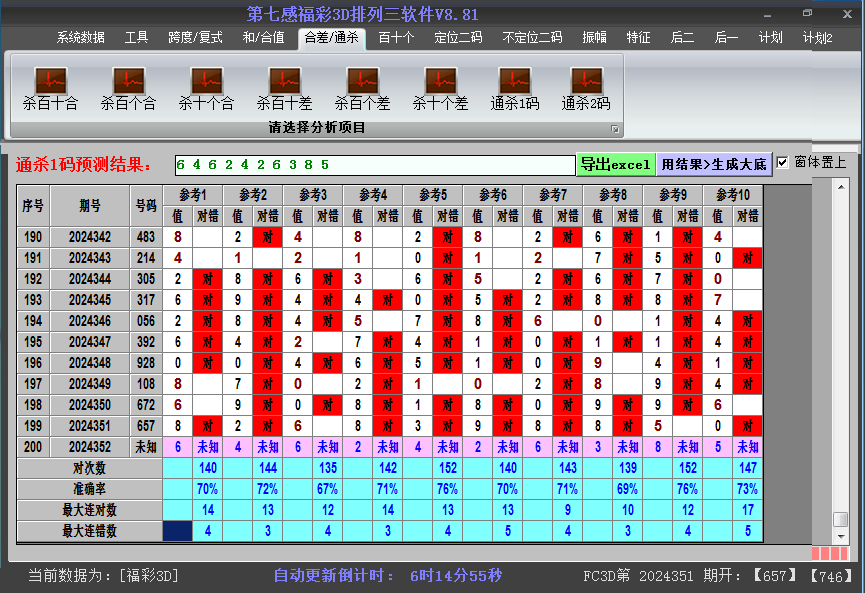The width and height of the screenshot is (865, 593).
Task: Switch to the 不定位二码 tab
Action: (x=532, y=38)
